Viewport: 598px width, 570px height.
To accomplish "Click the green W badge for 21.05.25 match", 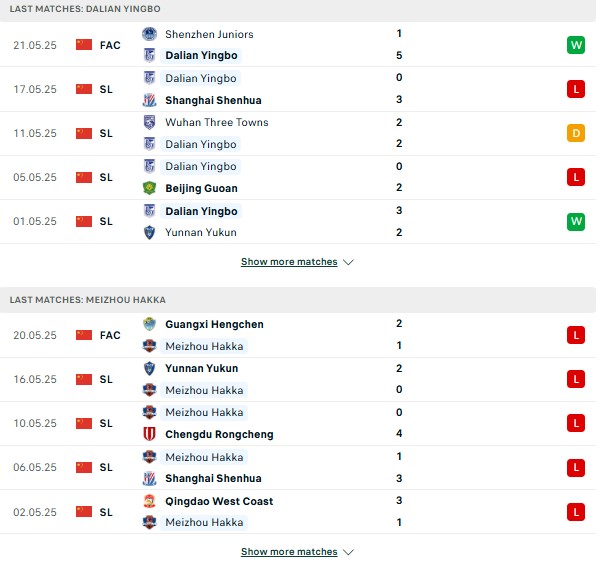I will [575, 45].
